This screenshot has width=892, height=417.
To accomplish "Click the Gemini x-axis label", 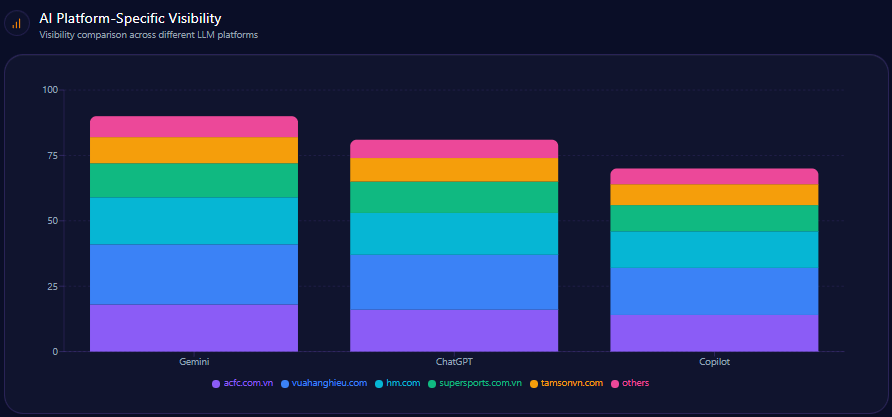I will click(x=194, y=361).
